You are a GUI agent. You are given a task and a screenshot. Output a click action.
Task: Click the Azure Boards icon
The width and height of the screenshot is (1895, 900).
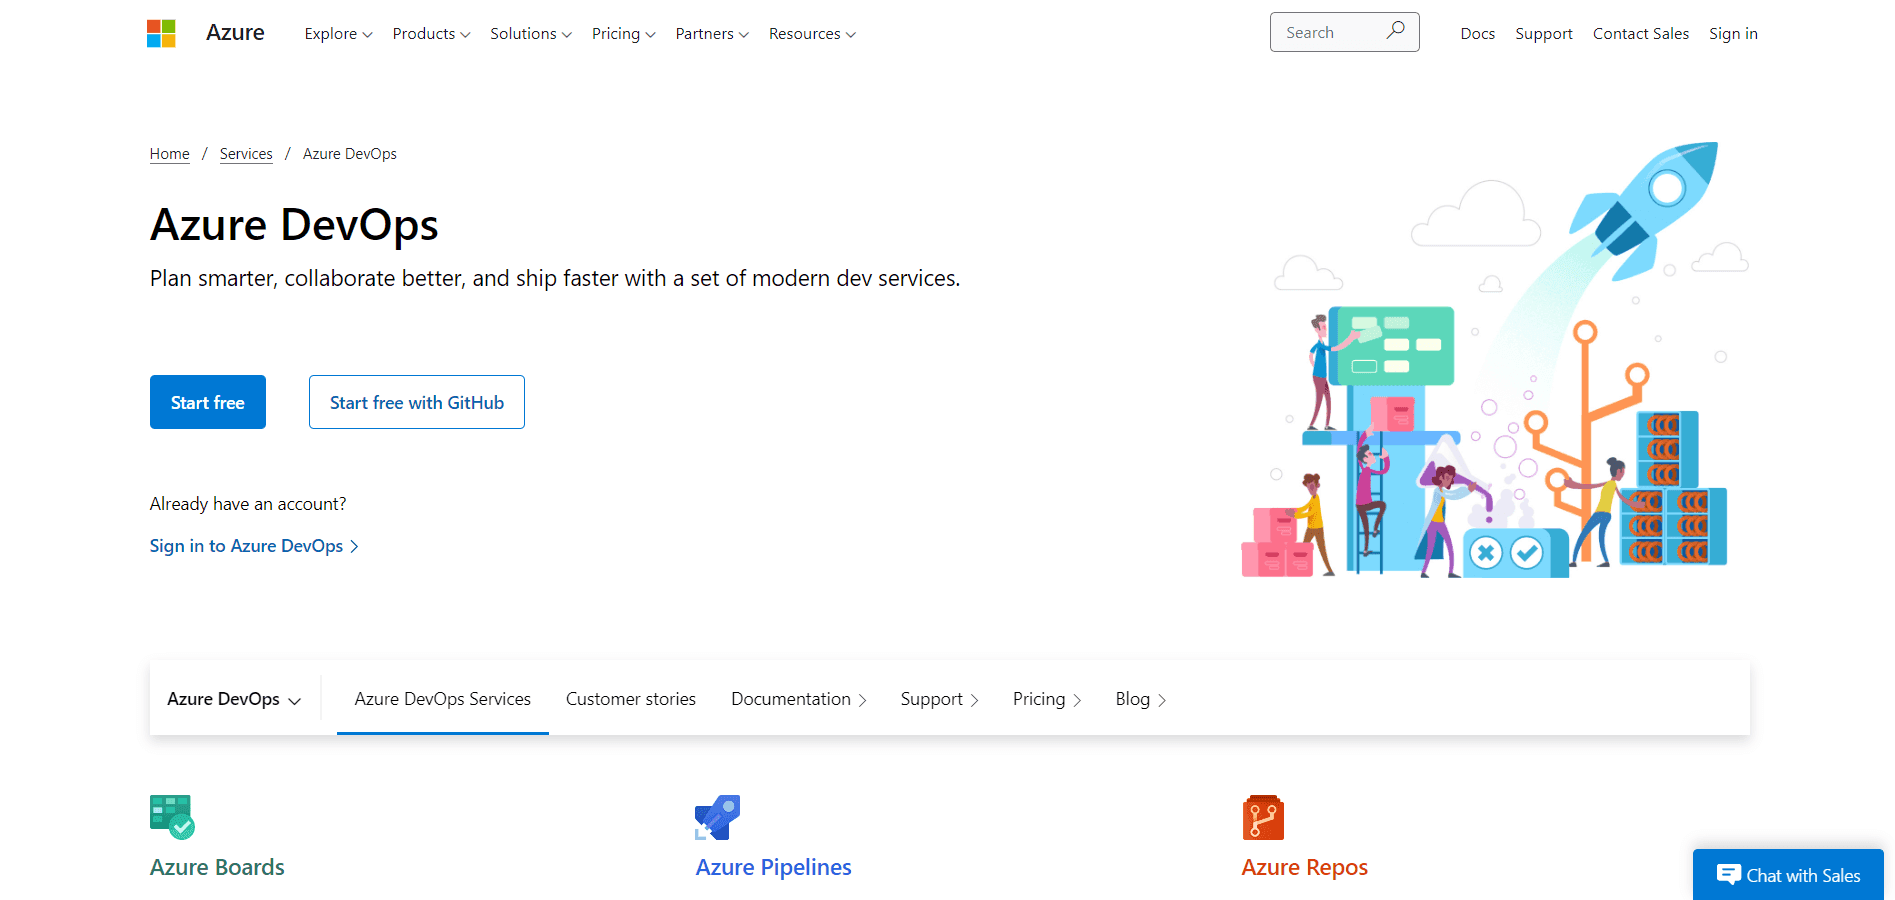pyautogui.click(x=172, y=817)
